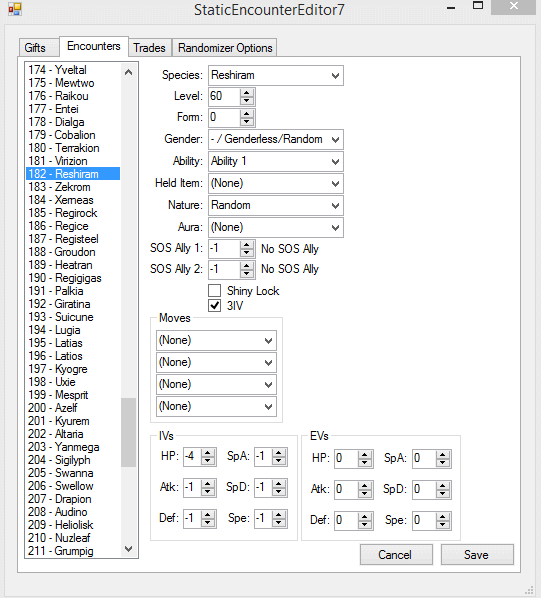Select 201 - Kyurem in the list
This screenshot has height=598, width=541.
(73, 421)
